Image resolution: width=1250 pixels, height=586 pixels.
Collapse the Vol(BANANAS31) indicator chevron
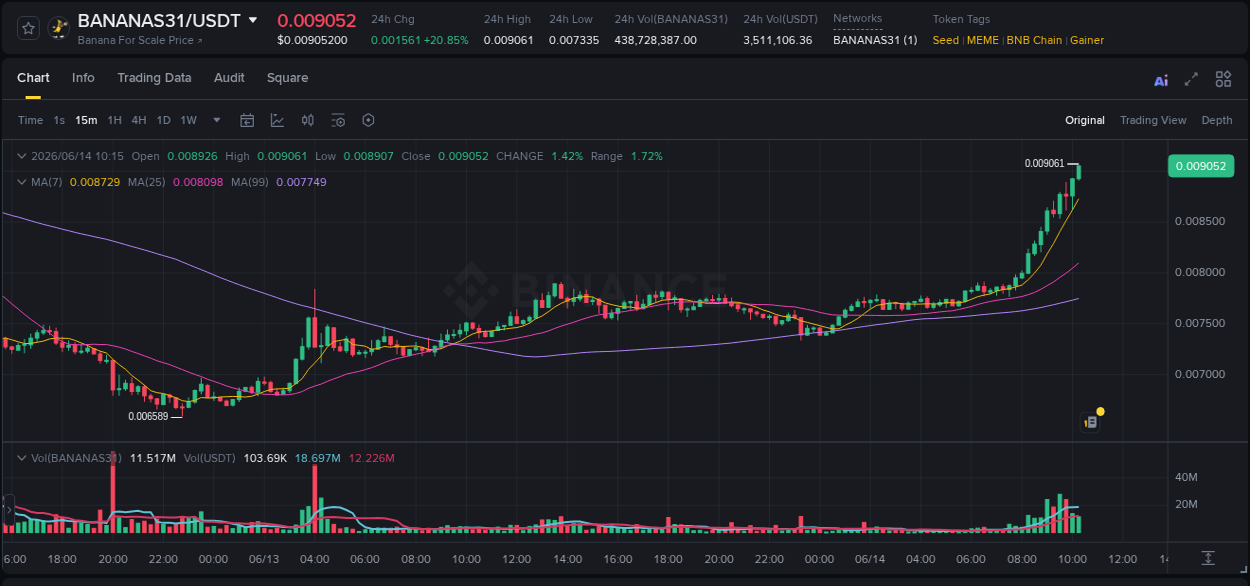22,458
